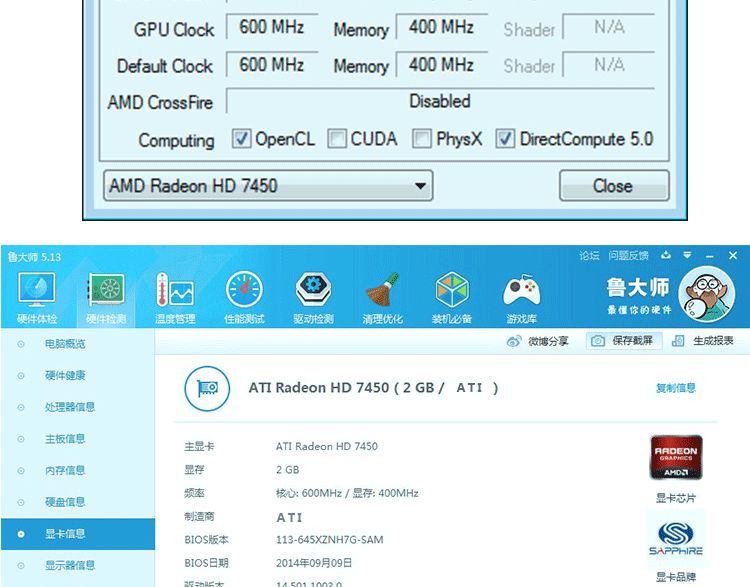
Task: Open the 论坛 forum link
Action: [589, 255]
